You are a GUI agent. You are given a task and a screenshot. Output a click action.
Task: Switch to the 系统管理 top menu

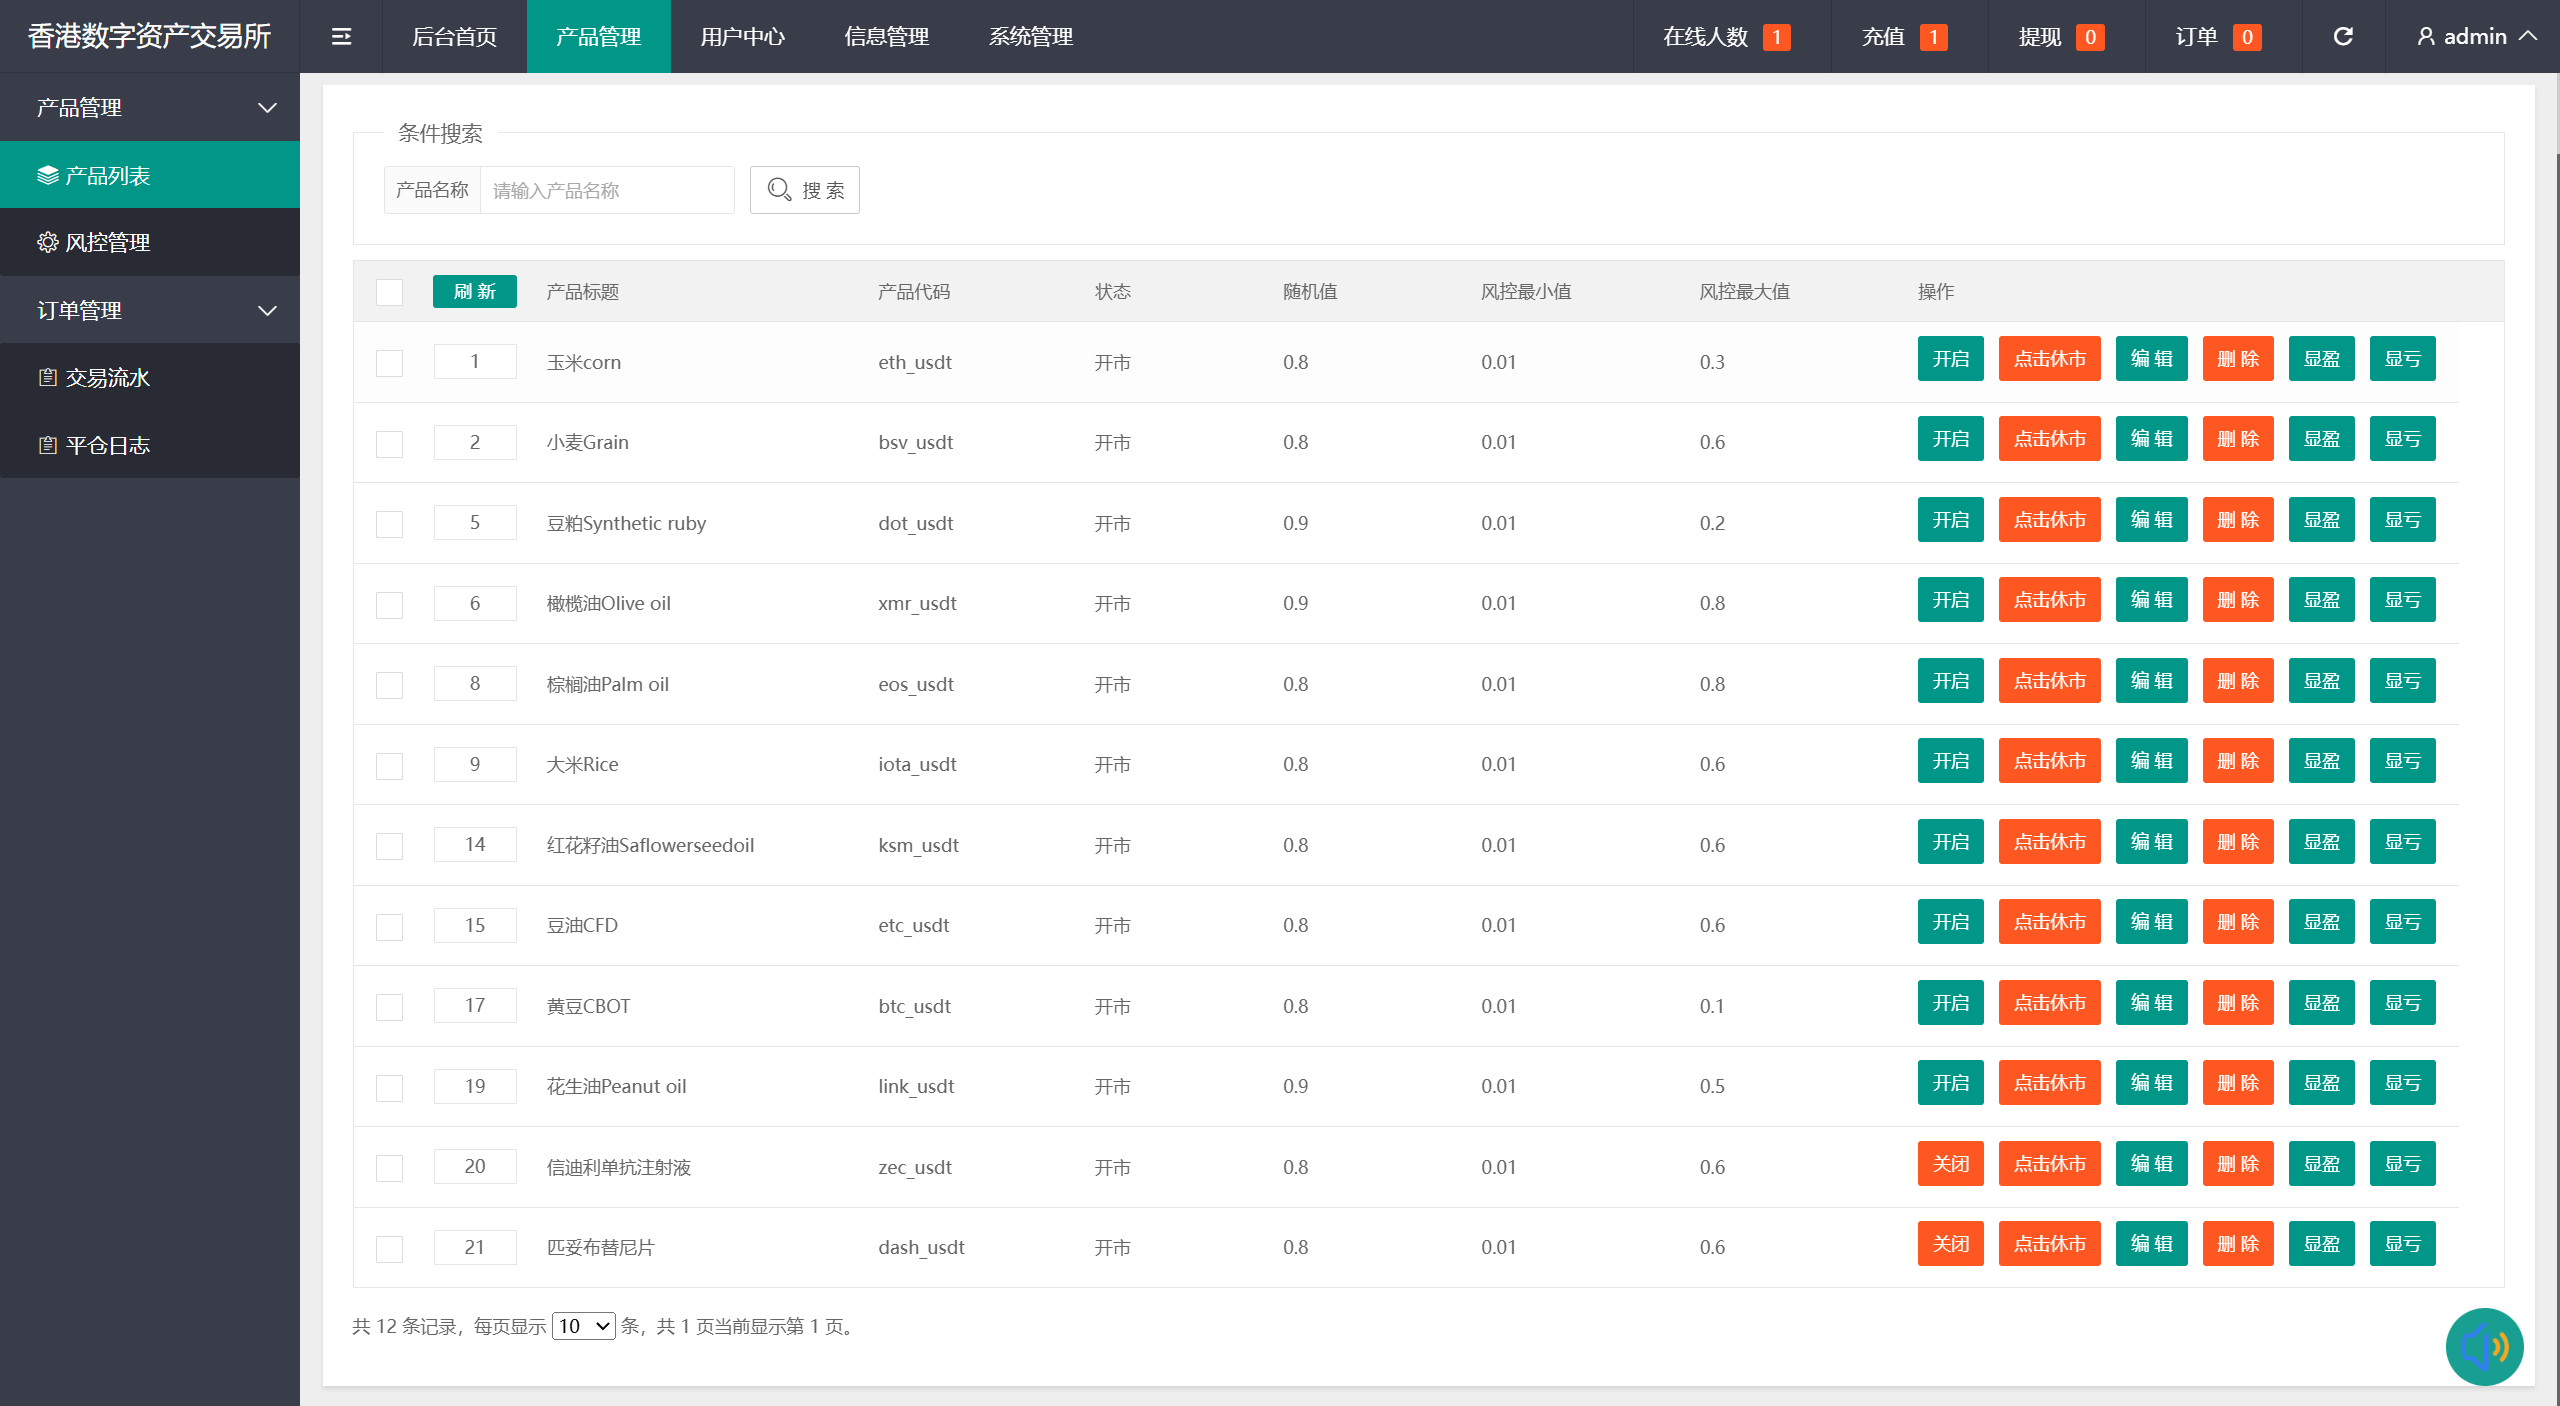tap(1031, 37)
